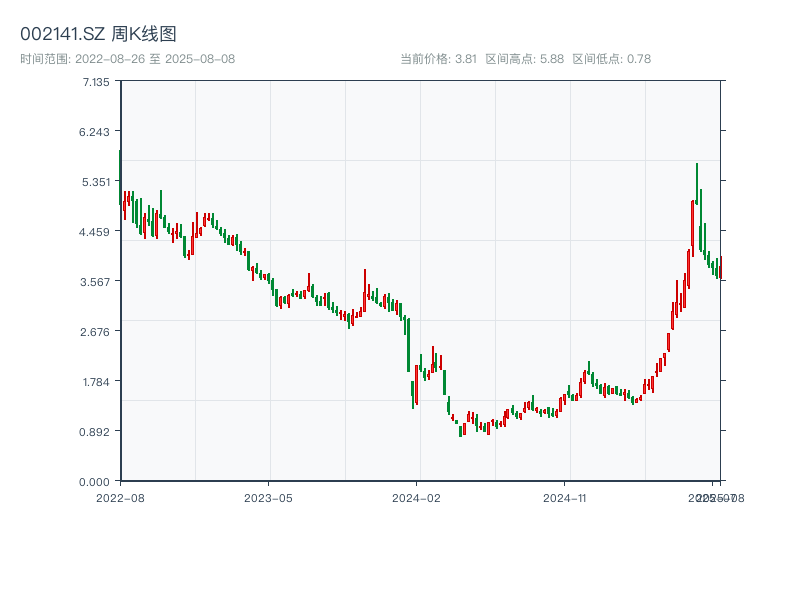This screenshot has width=800, height=600.
Task: Click the tallest green candle at the 2025 peak
Action: point(697,185)
